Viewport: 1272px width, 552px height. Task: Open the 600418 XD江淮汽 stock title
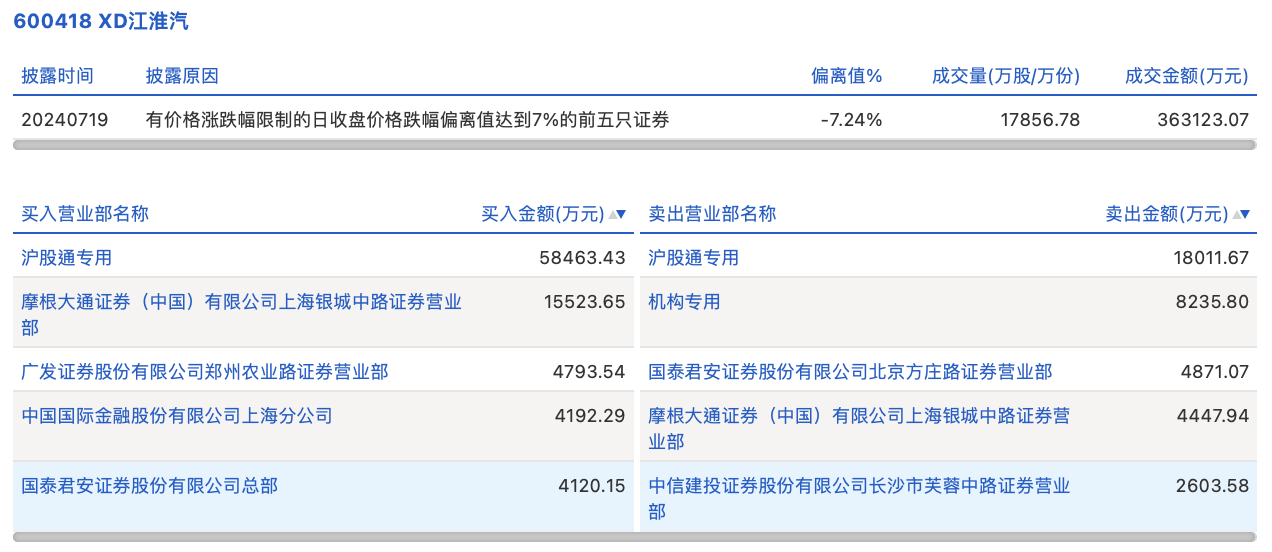(101, 21)
